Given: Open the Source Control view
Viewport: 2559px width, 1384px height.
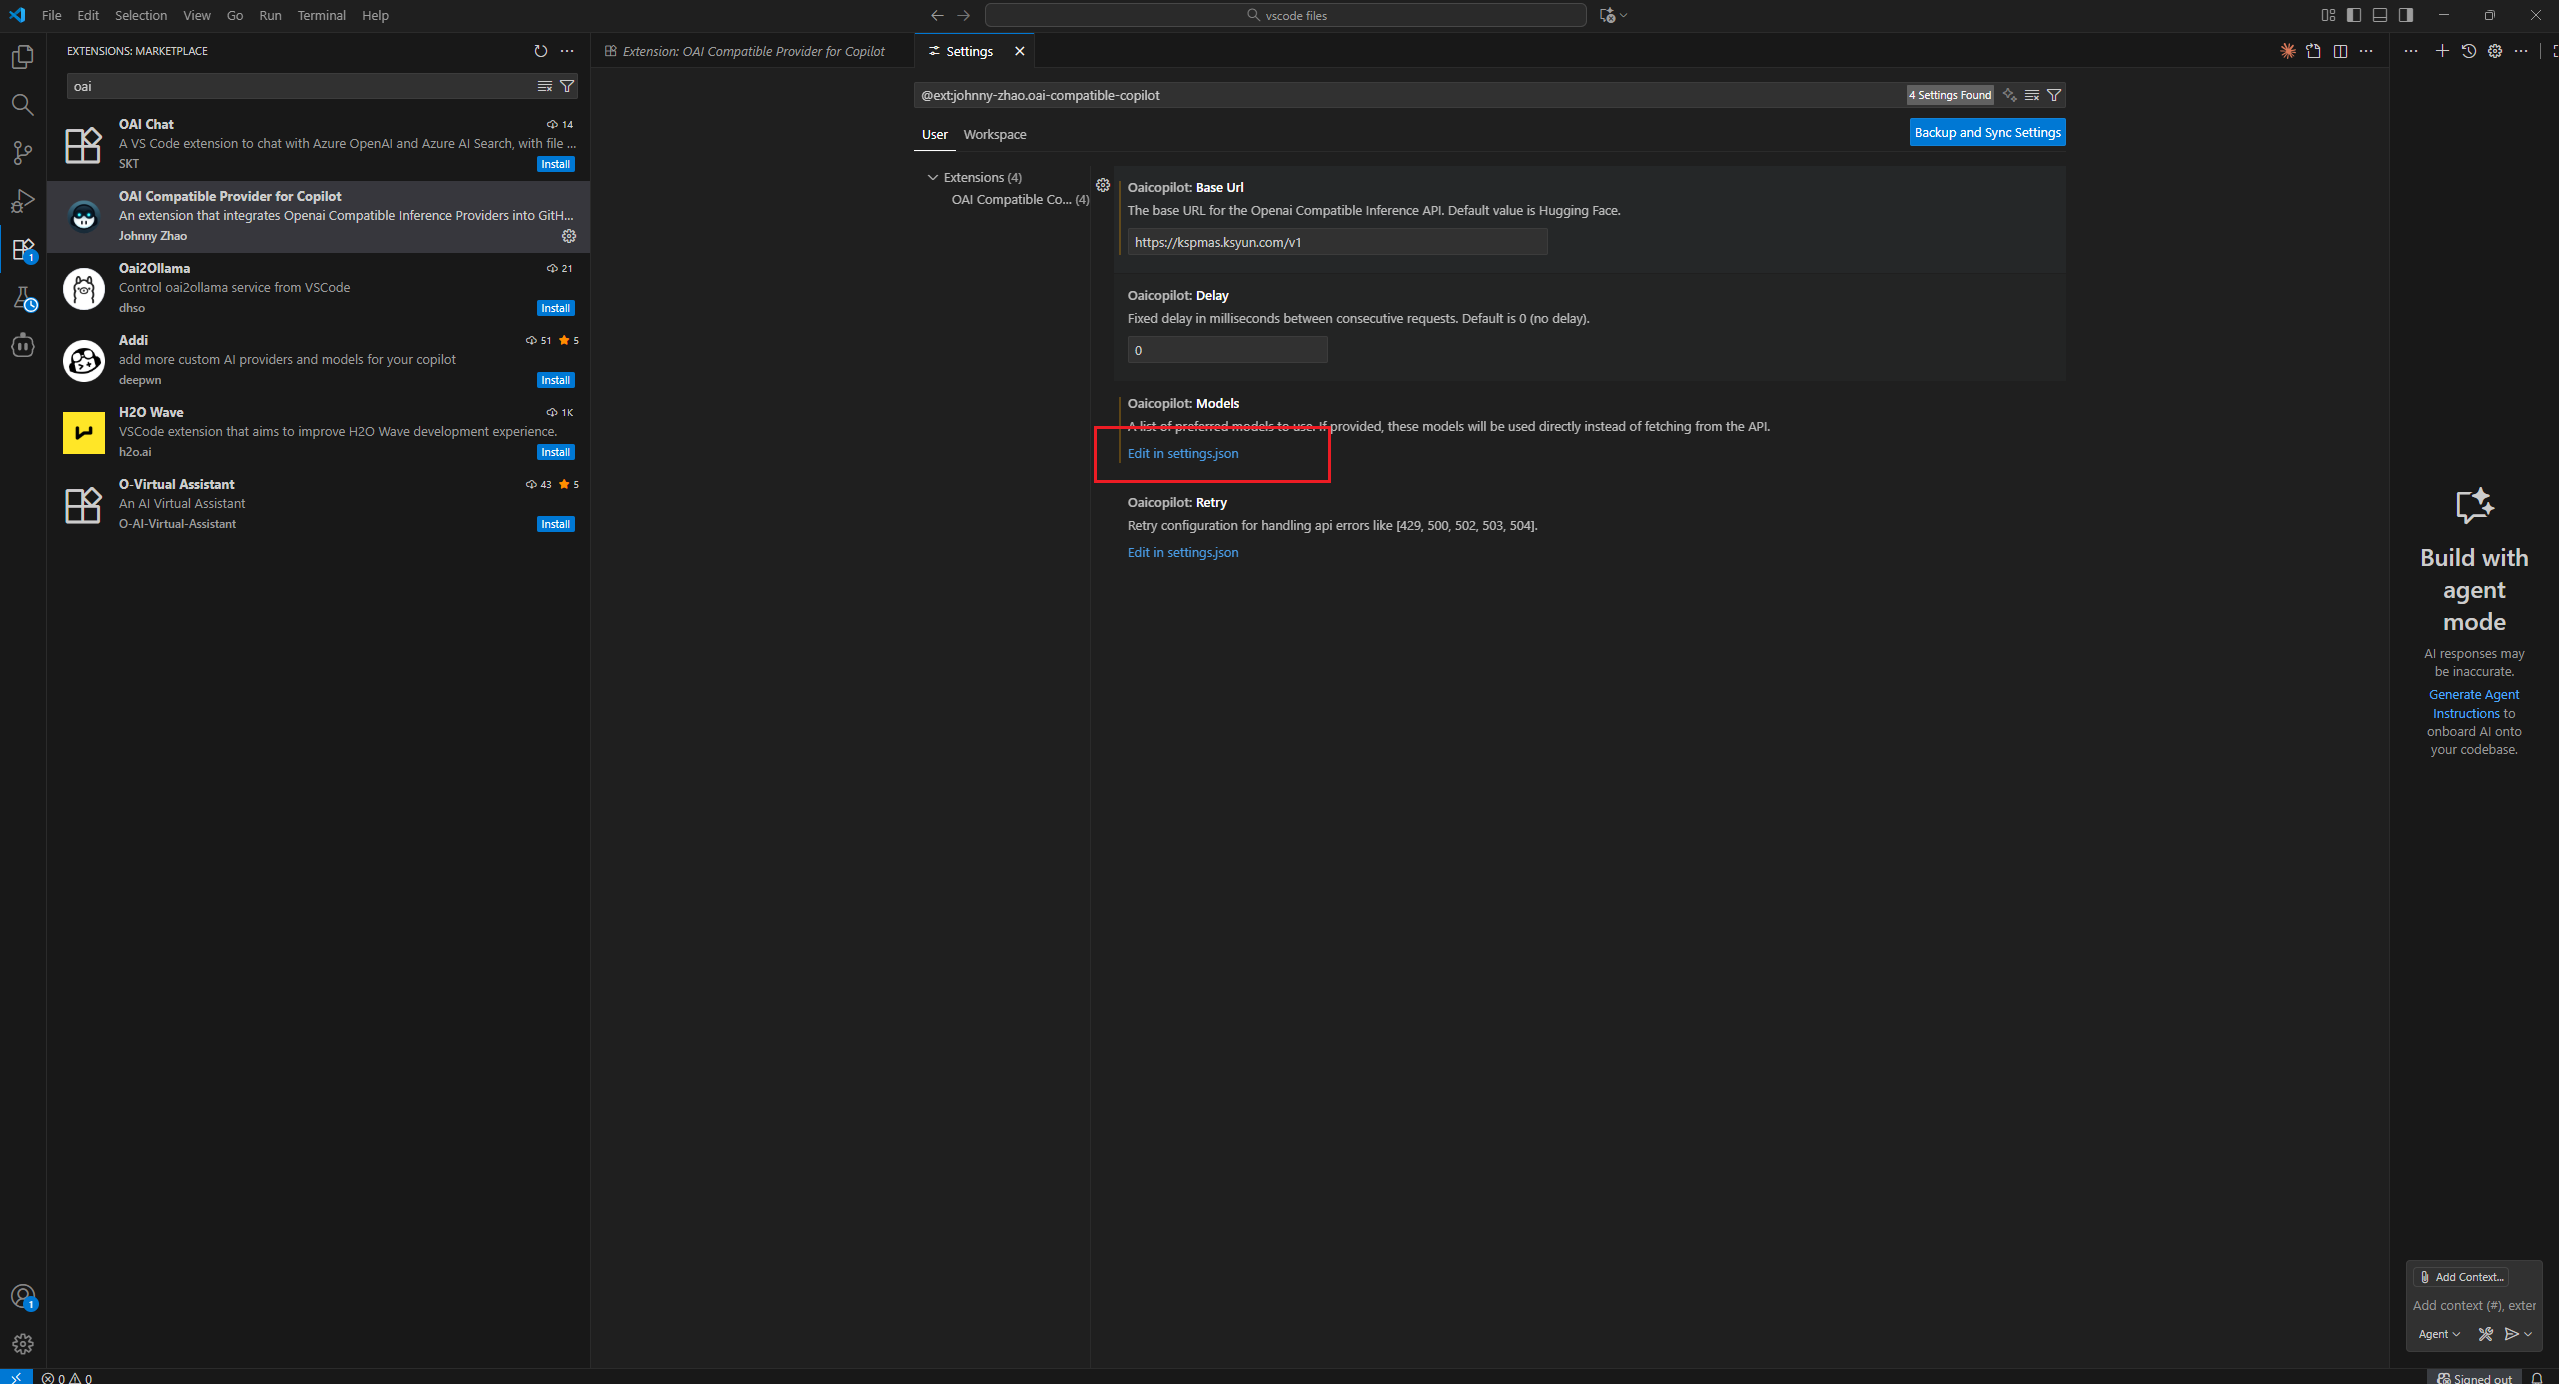Looking at the screenshot, I should point(22,153).
